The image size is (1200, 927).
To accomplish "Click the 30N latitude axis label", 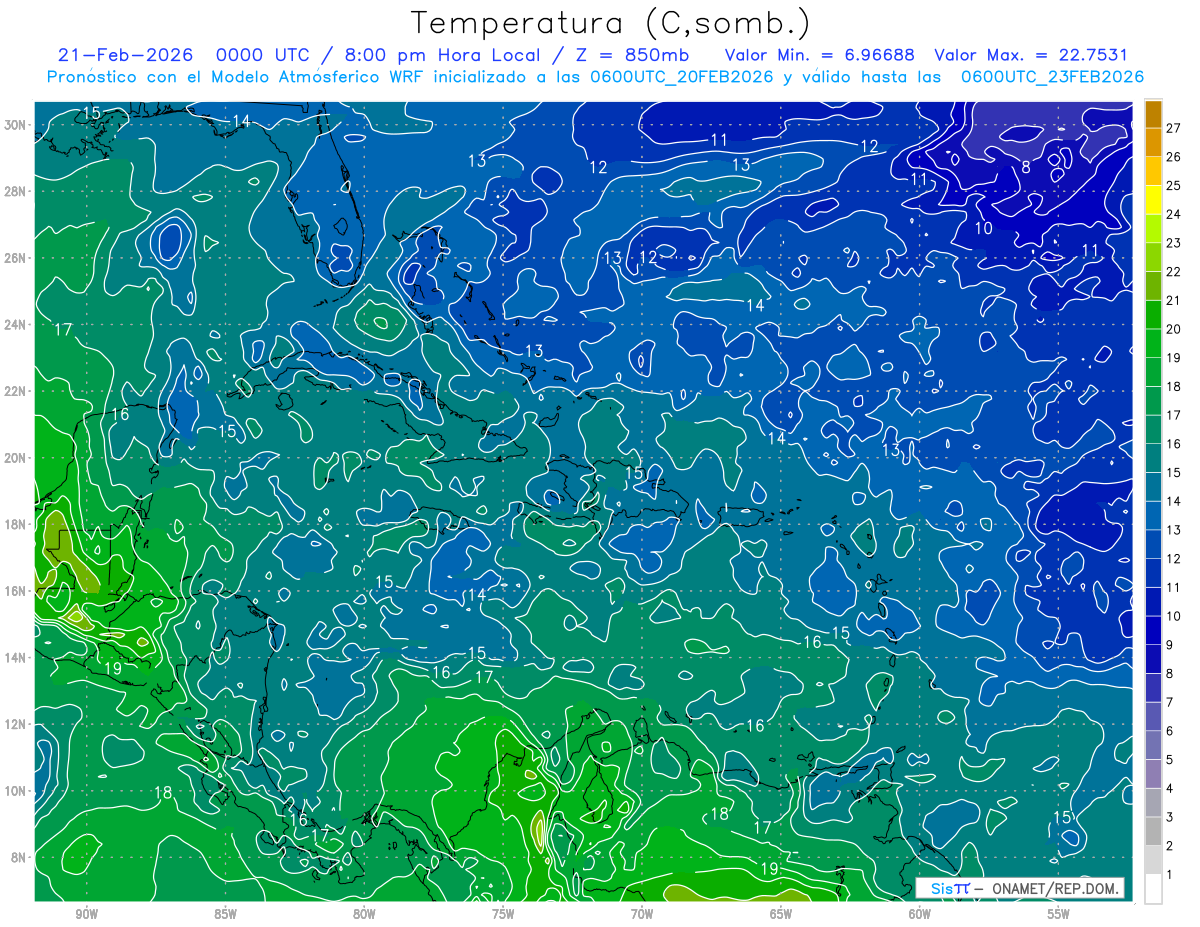I will coord(16,125).
